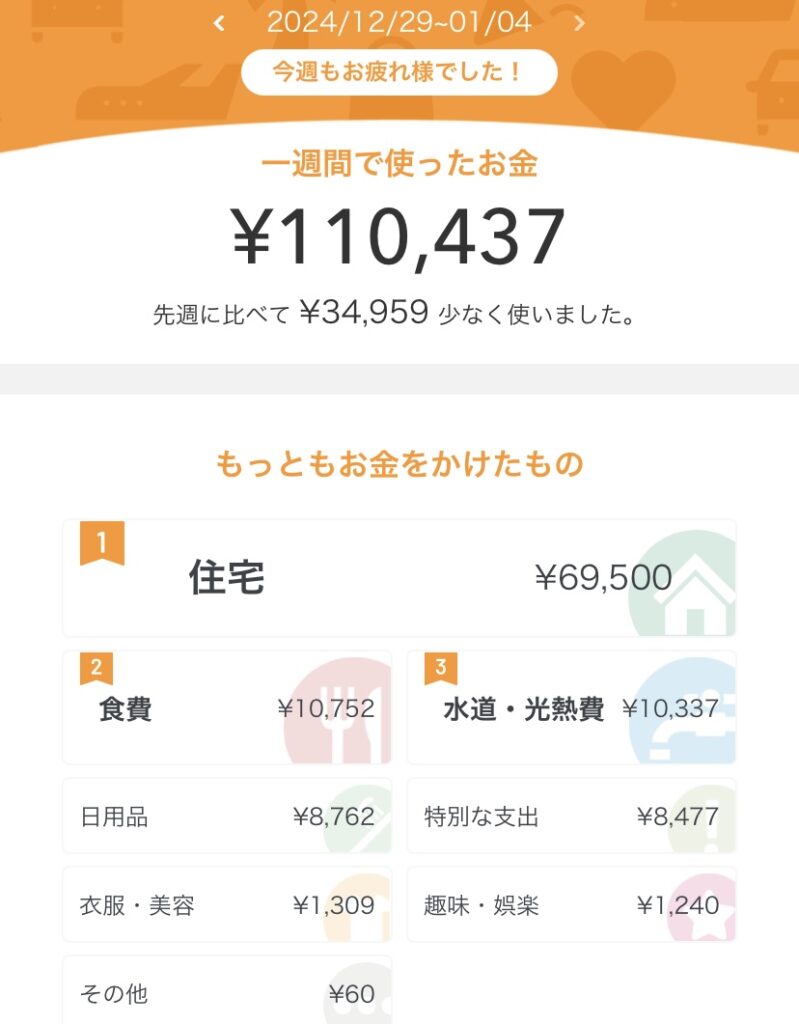The image size is (799, 1024).
Task: Tap the rank 3 ribbon badge
Action: (440, 668)
